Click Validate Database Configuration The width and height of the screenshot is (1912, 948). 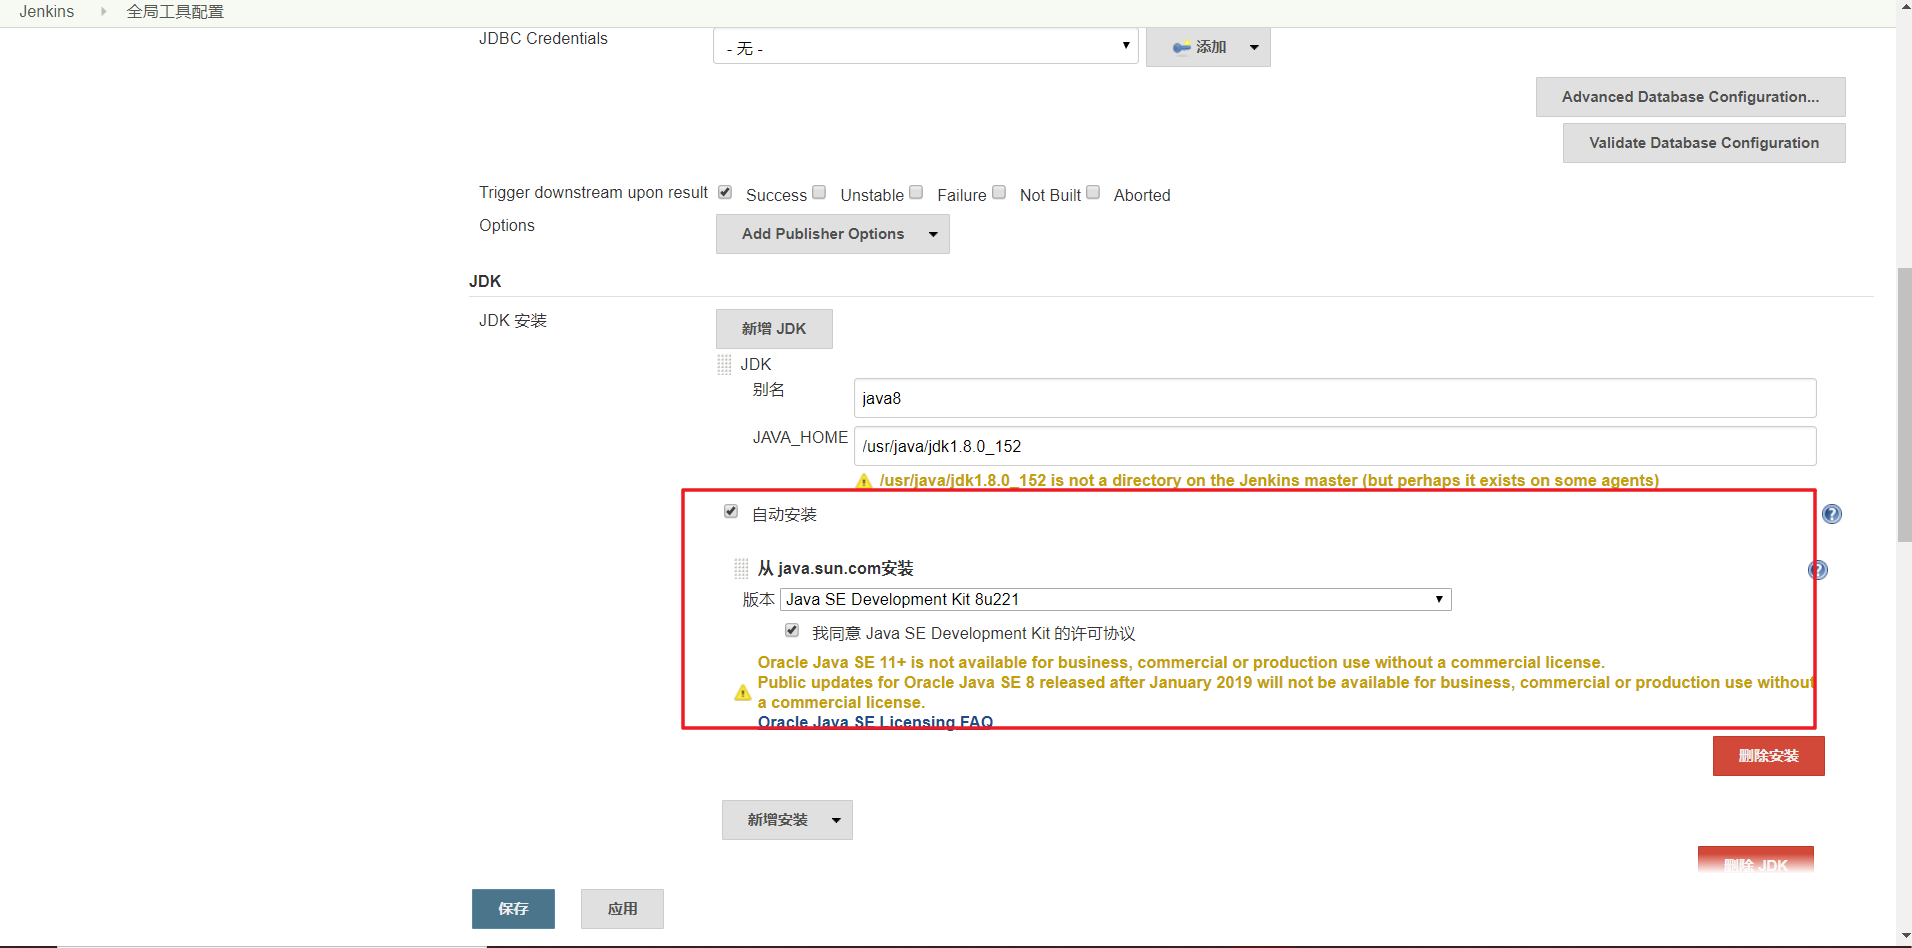coord(1704,143)
